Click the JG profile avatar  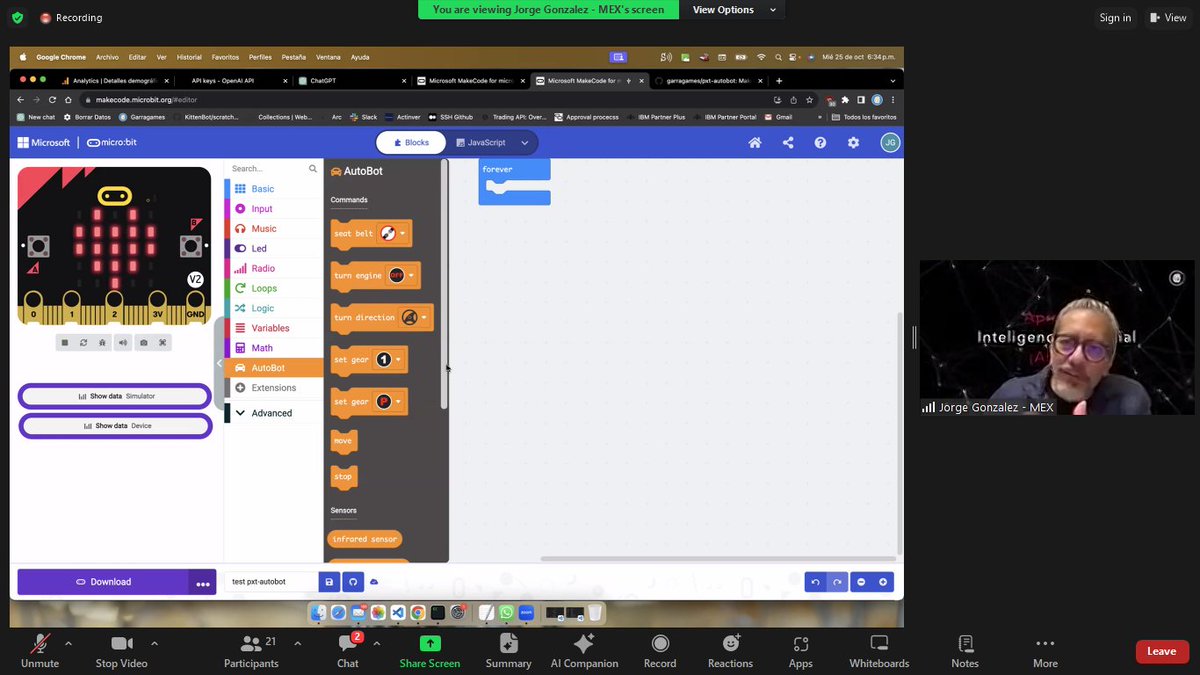point(890,143)
